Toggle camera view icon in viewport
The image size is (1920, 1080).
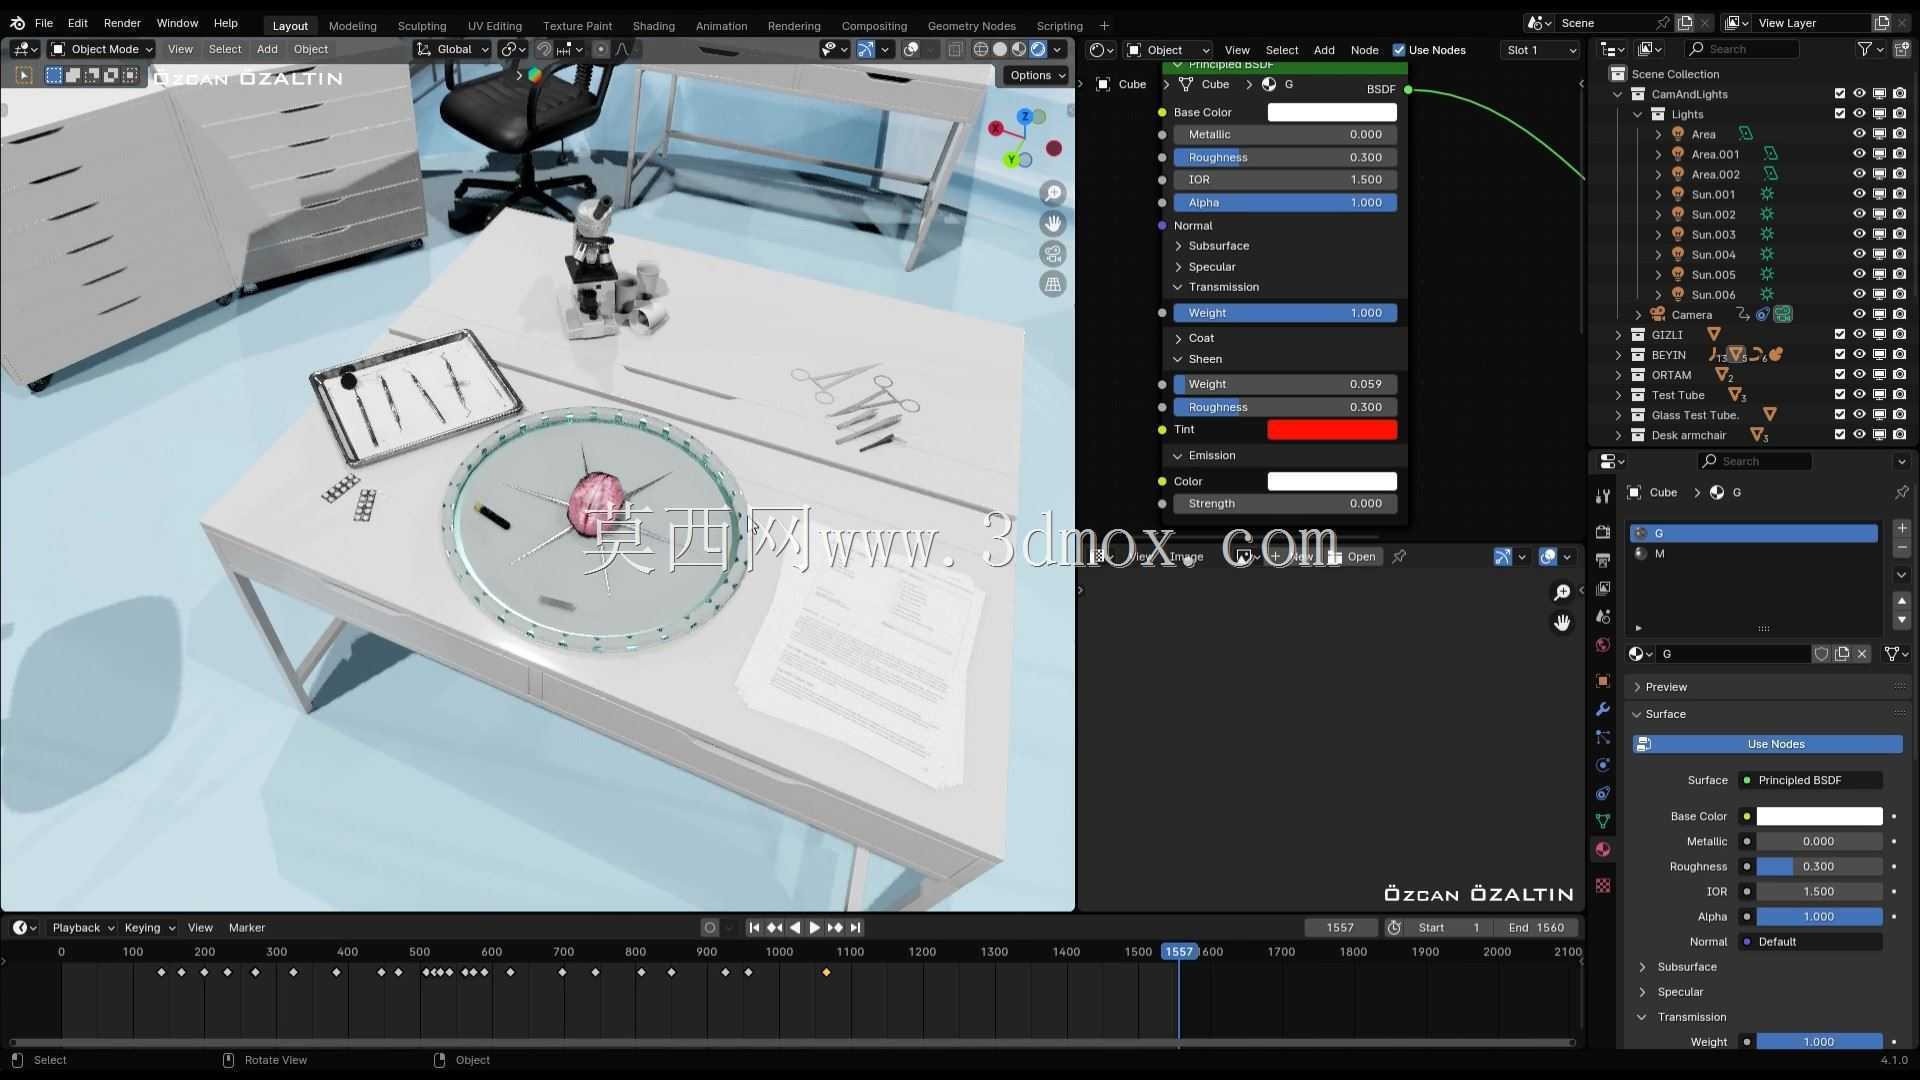pos(1053,254)
